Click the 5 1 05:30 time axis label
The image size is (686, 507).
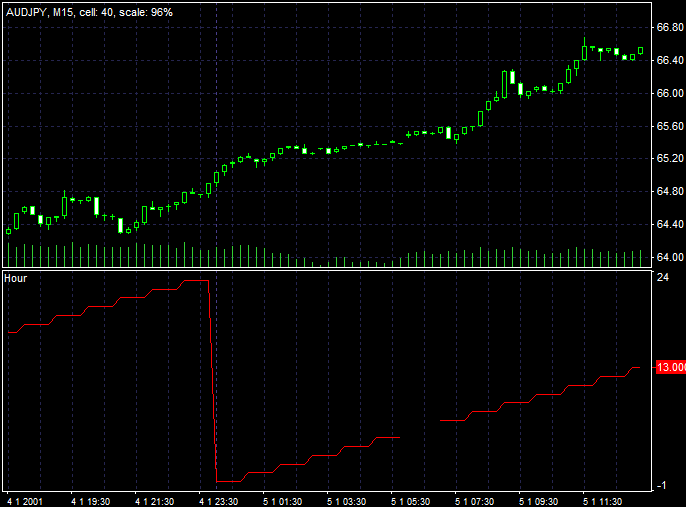(x=410, y=501)
